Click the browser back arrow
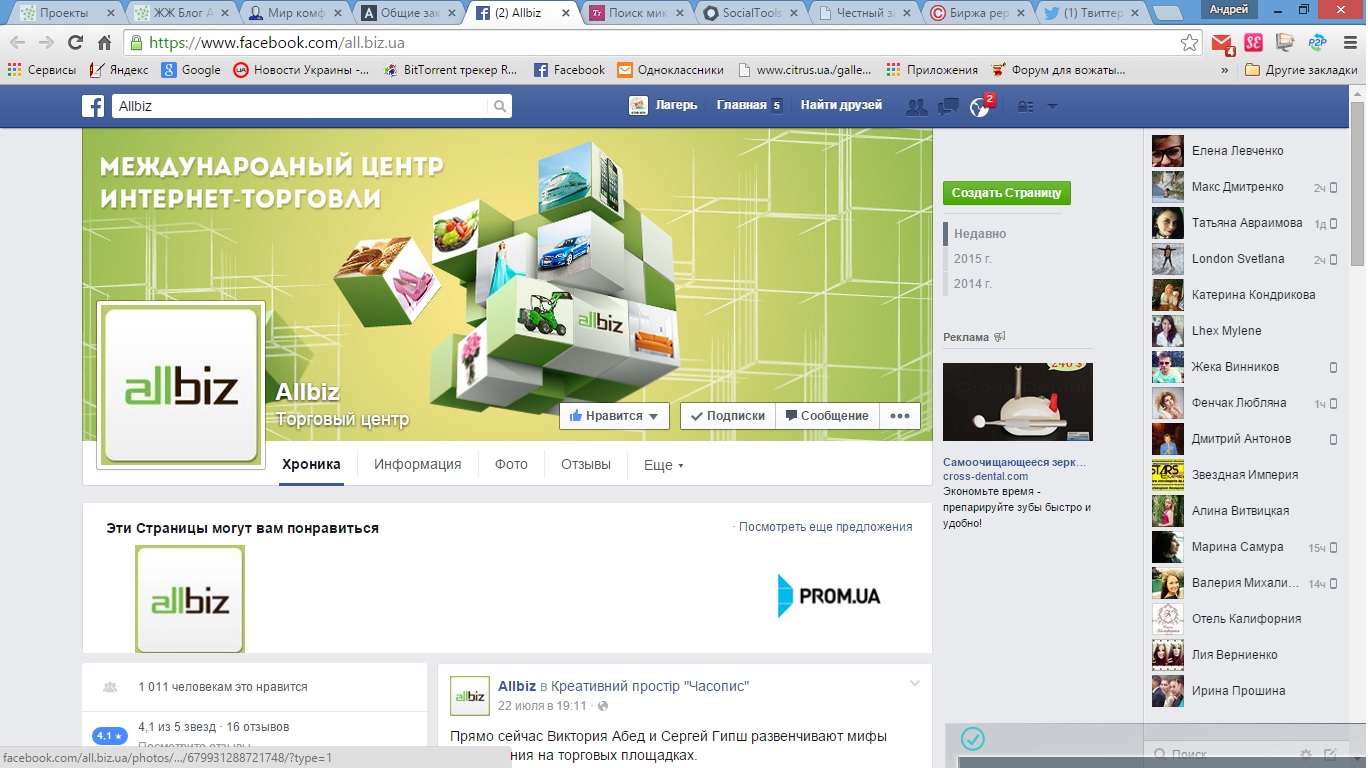Viewport: 1368px width, 768px height. (x=18, y=43)
